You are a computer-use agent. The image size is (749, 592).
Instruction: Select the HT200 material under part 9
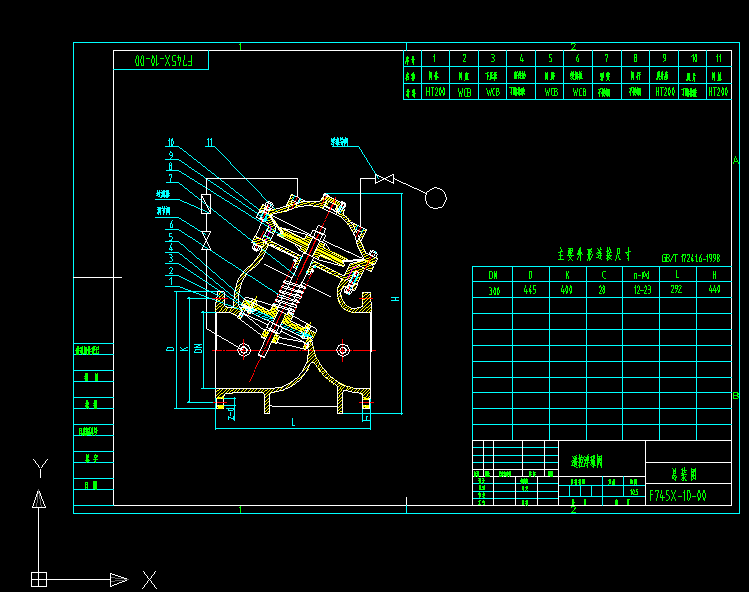[665, 91]
